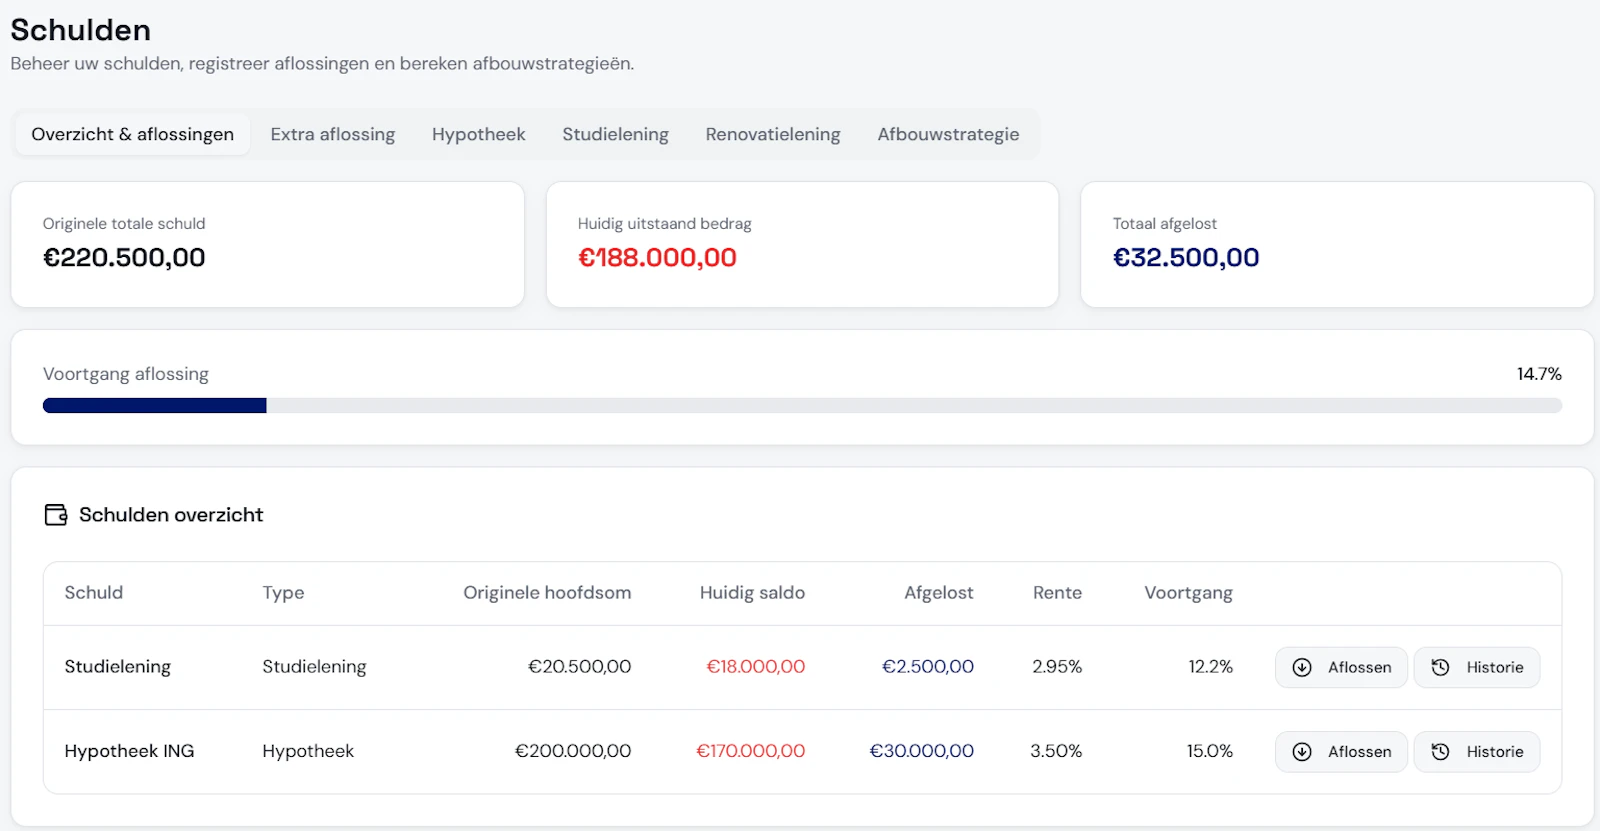Click the Aflossen button in the Hypotheek ING row
1600x831 pixels.
coord(1341,752)
